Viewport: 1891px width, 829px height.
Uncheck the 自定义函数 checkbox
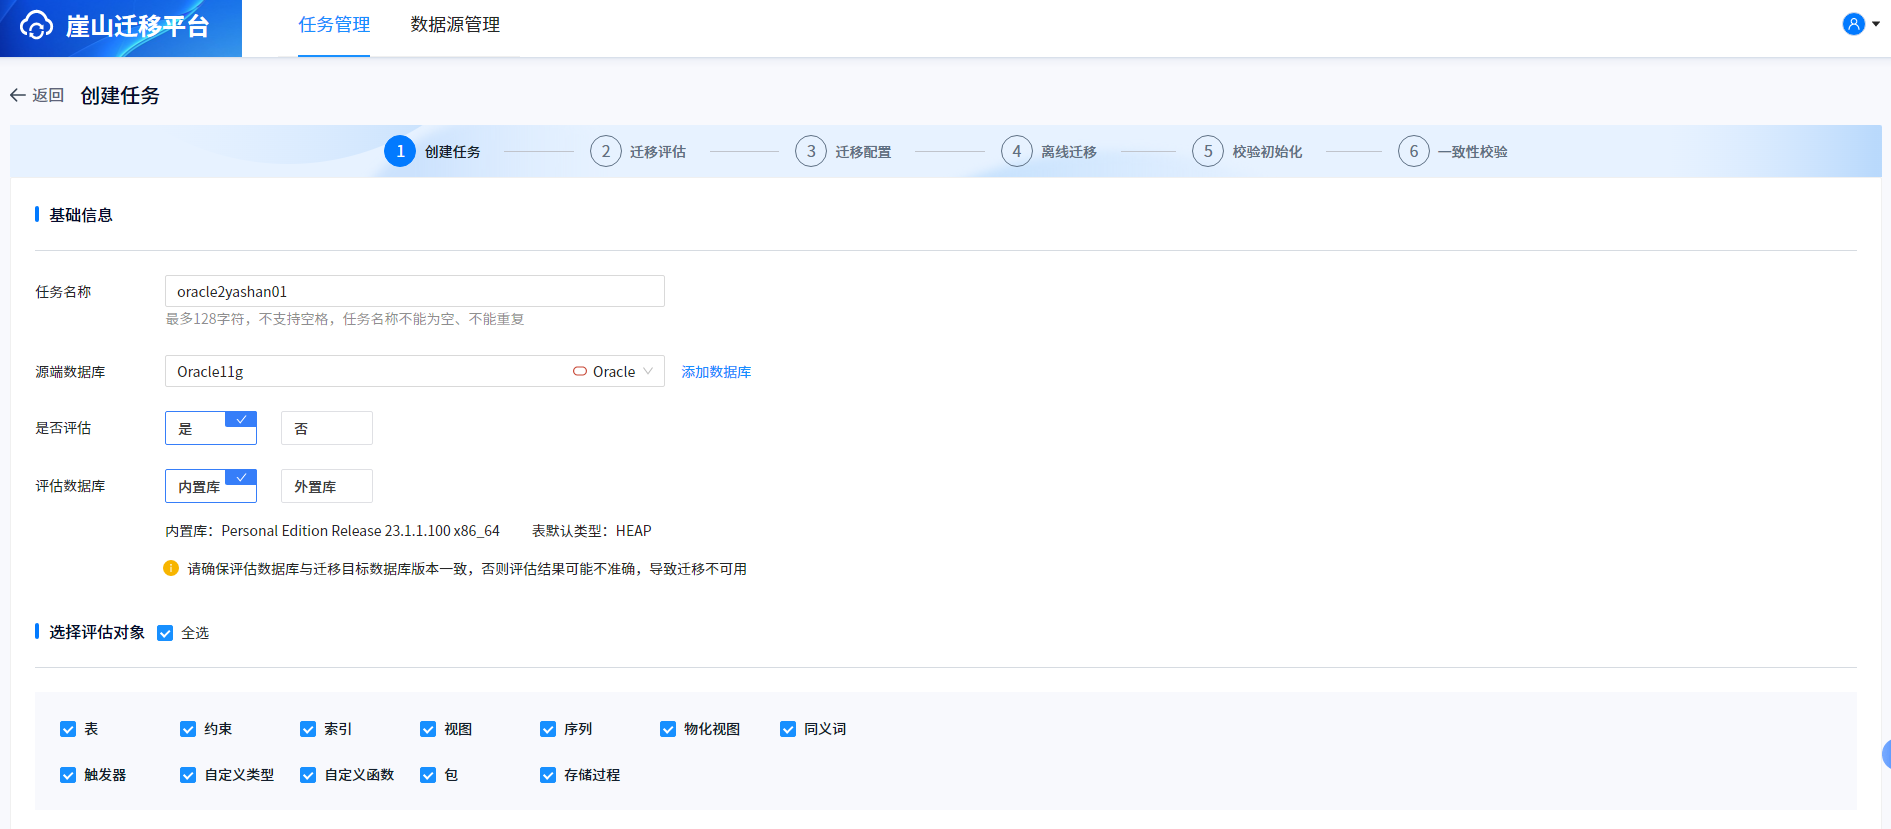point(308,775)
